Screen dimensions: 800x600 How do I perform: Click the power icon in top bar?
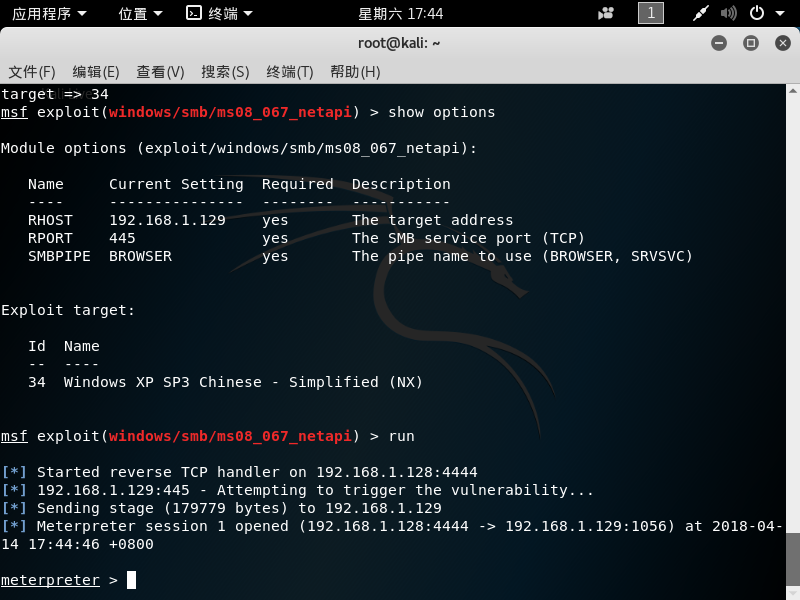pyautogui.click(x=757, y=13)
